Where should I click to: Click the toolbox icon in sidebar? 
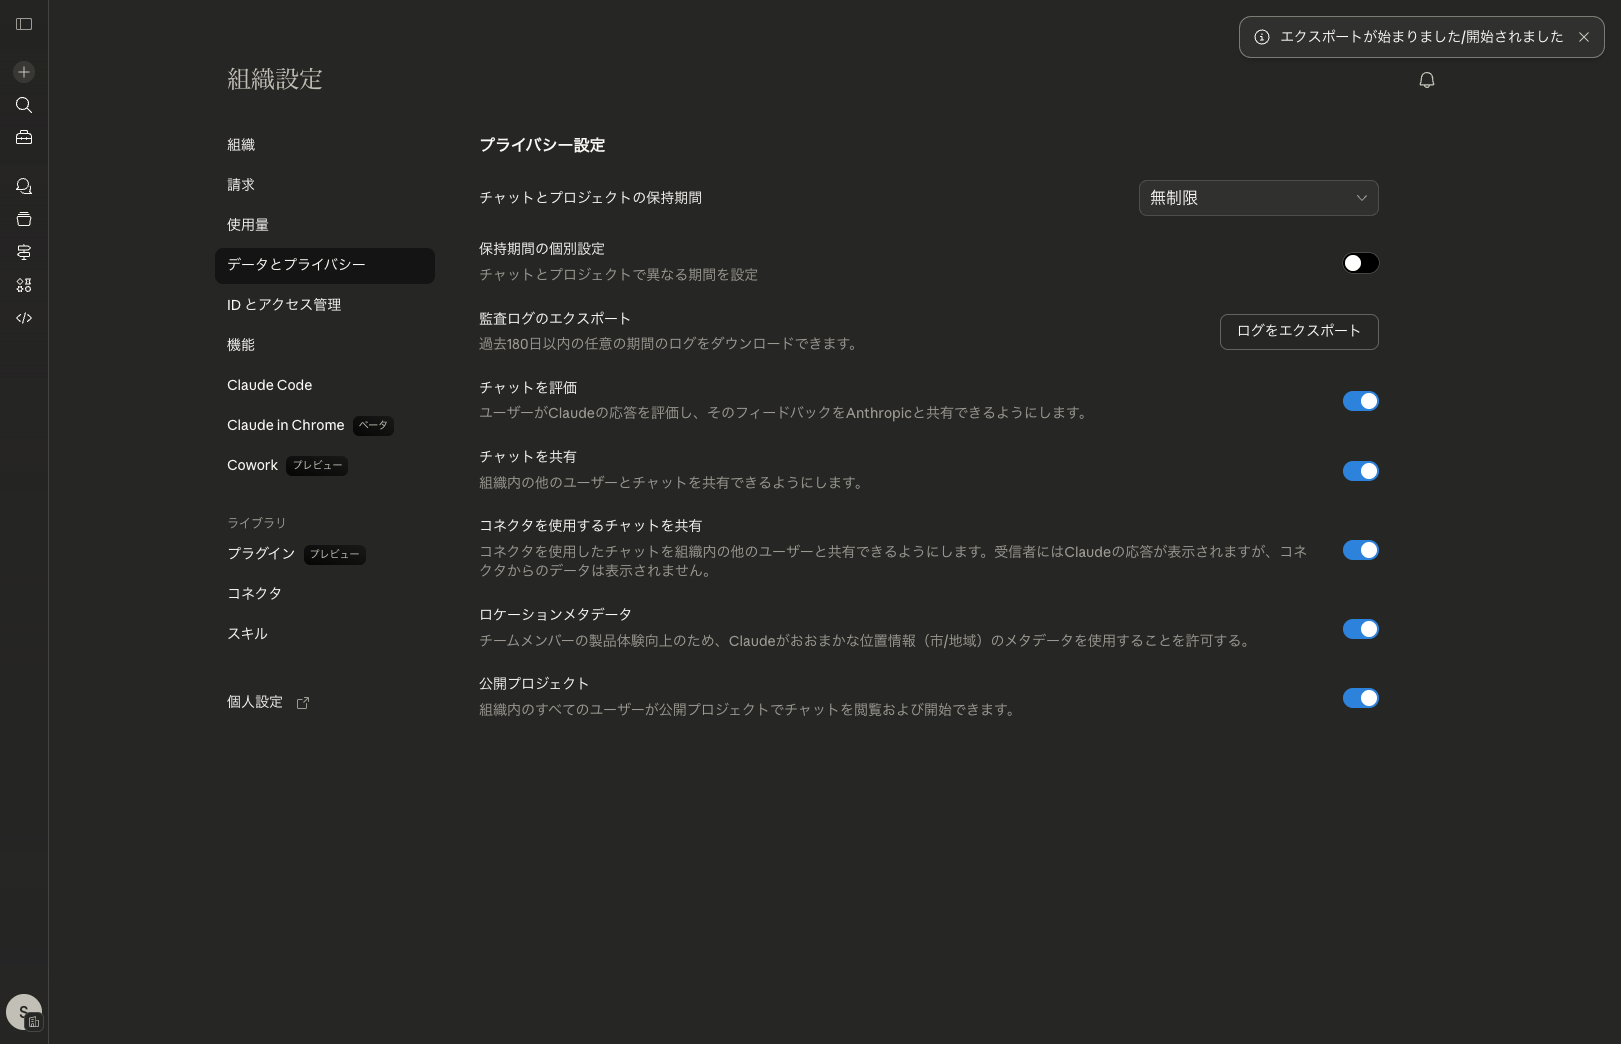pyautogui.click(x=24, y=138)
